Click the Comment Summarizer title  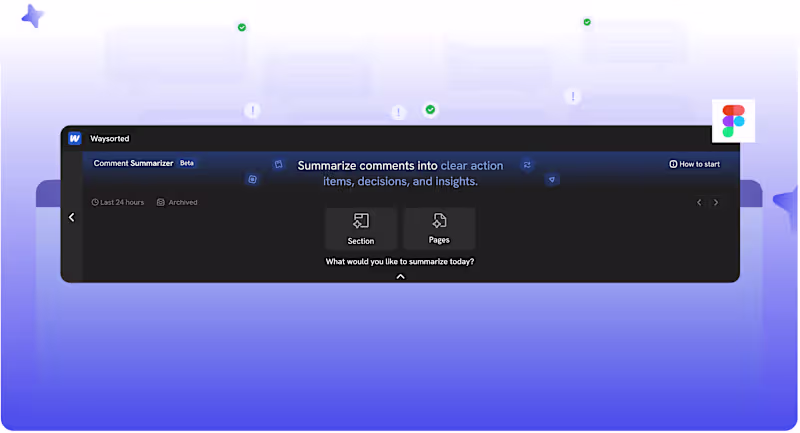coord(133,163)
